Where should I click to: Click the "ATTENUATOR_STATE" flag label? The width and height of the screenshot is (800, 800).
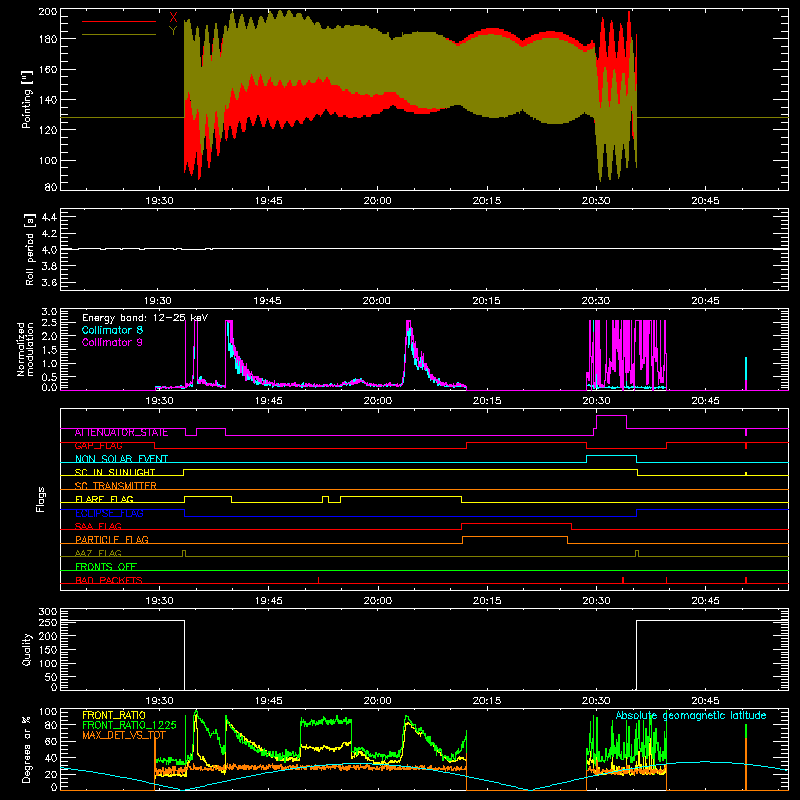click(121, 433)
